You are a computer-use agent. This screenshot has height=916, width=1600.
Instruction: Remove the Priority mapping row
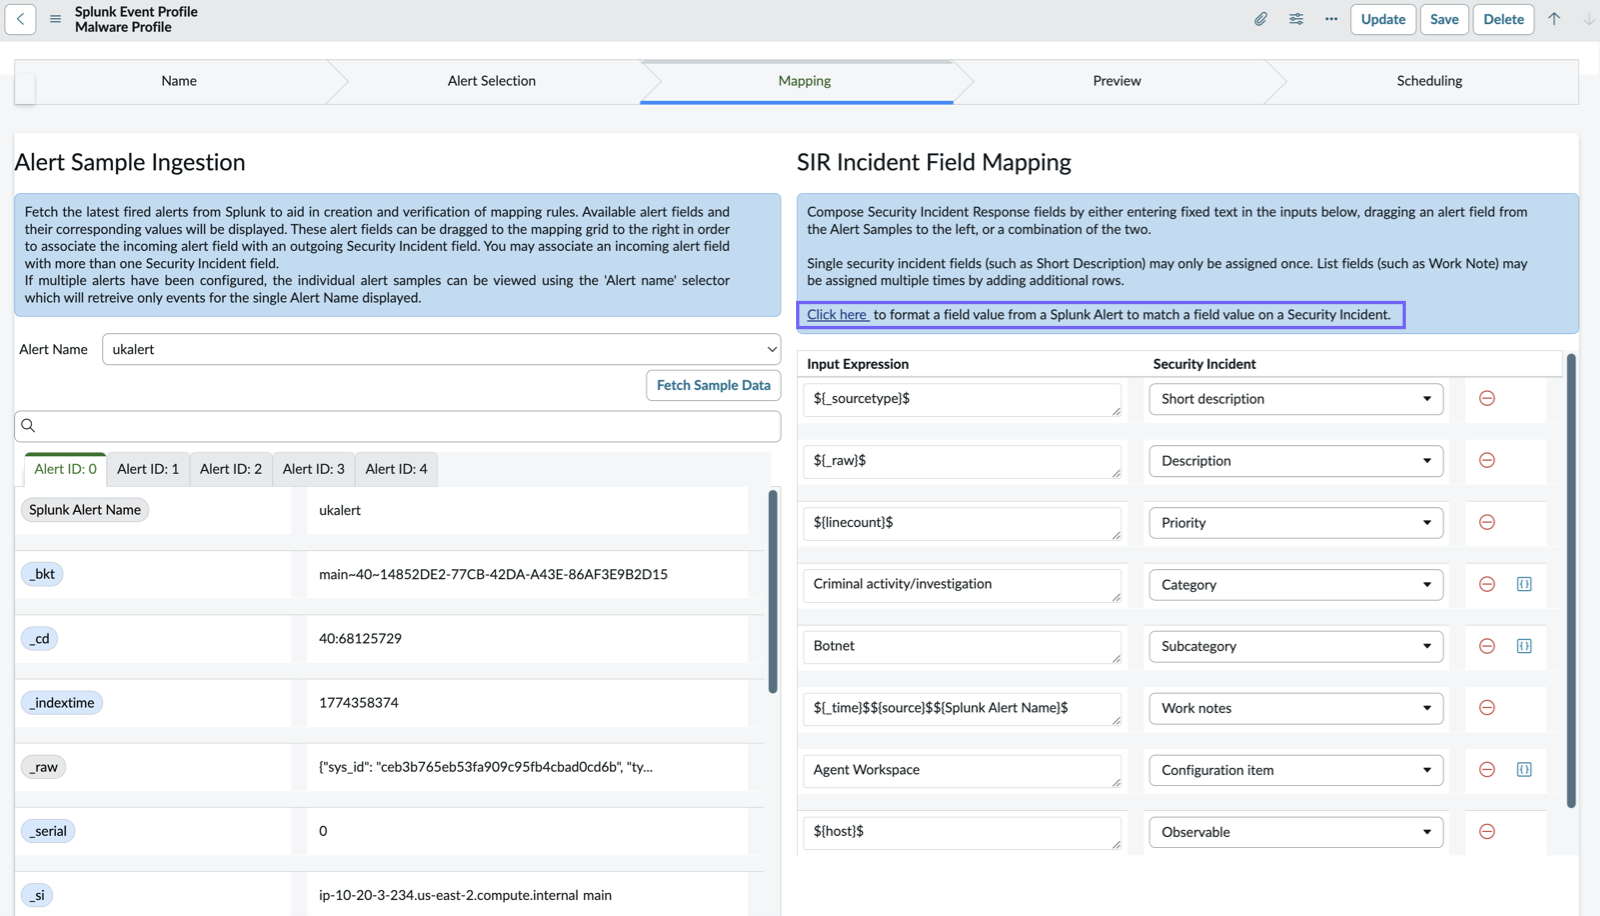point(1487,522)
